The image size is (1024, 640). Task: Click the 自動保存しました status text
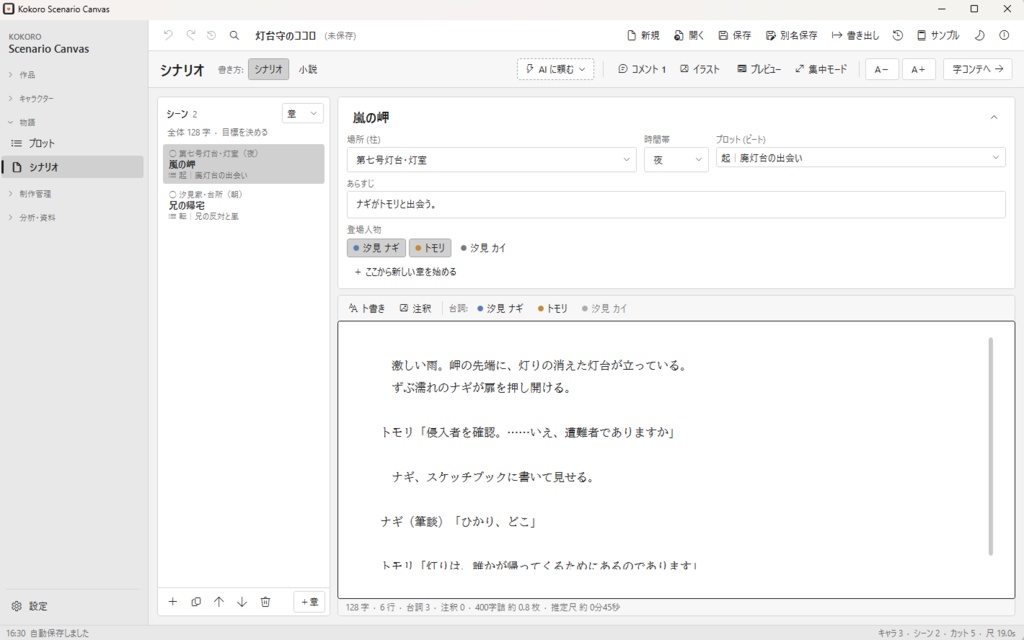coord(59,633)
